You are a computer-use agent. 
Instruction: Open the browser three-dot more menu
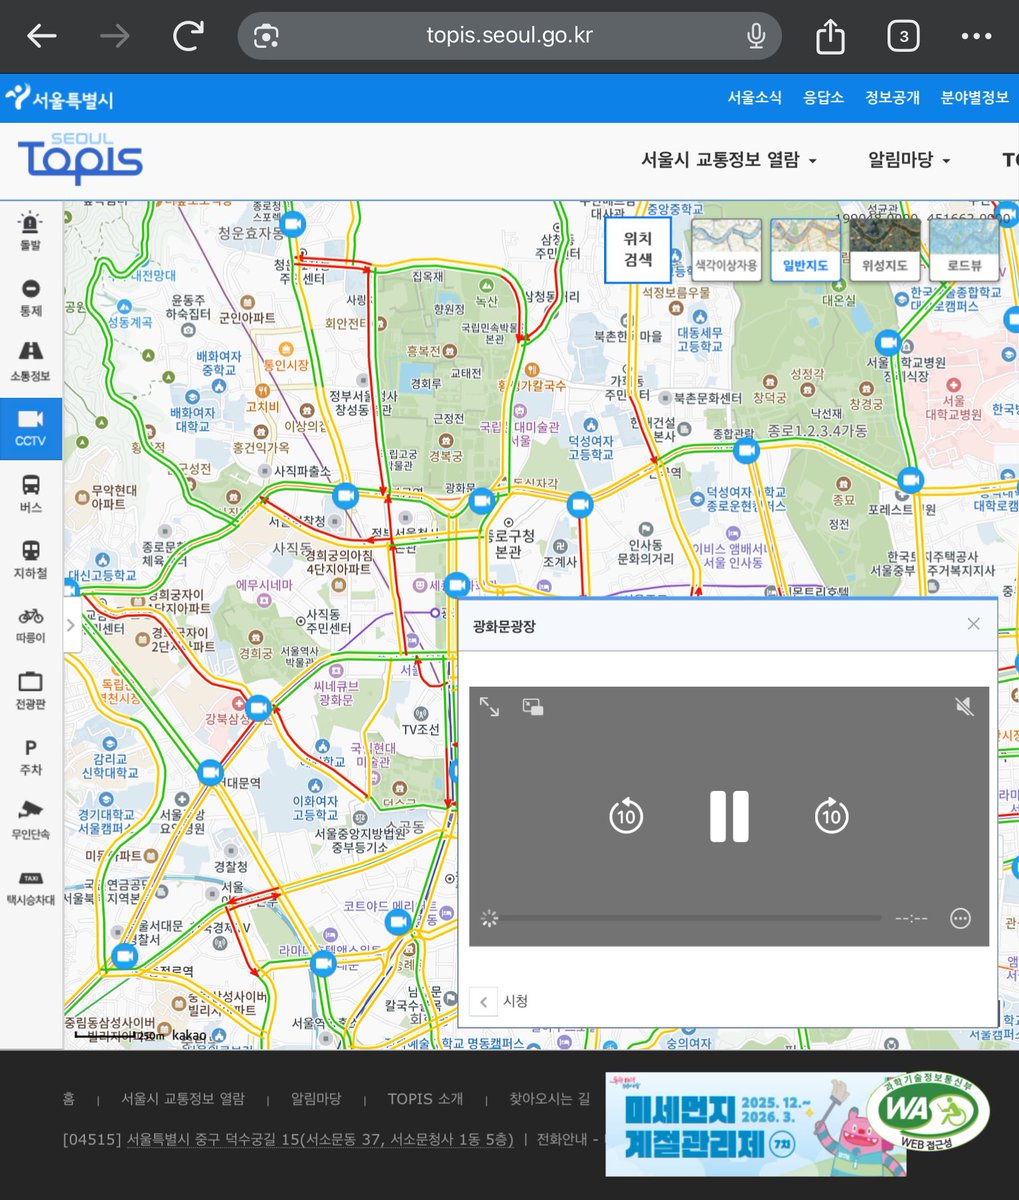(x=976, y=37)
